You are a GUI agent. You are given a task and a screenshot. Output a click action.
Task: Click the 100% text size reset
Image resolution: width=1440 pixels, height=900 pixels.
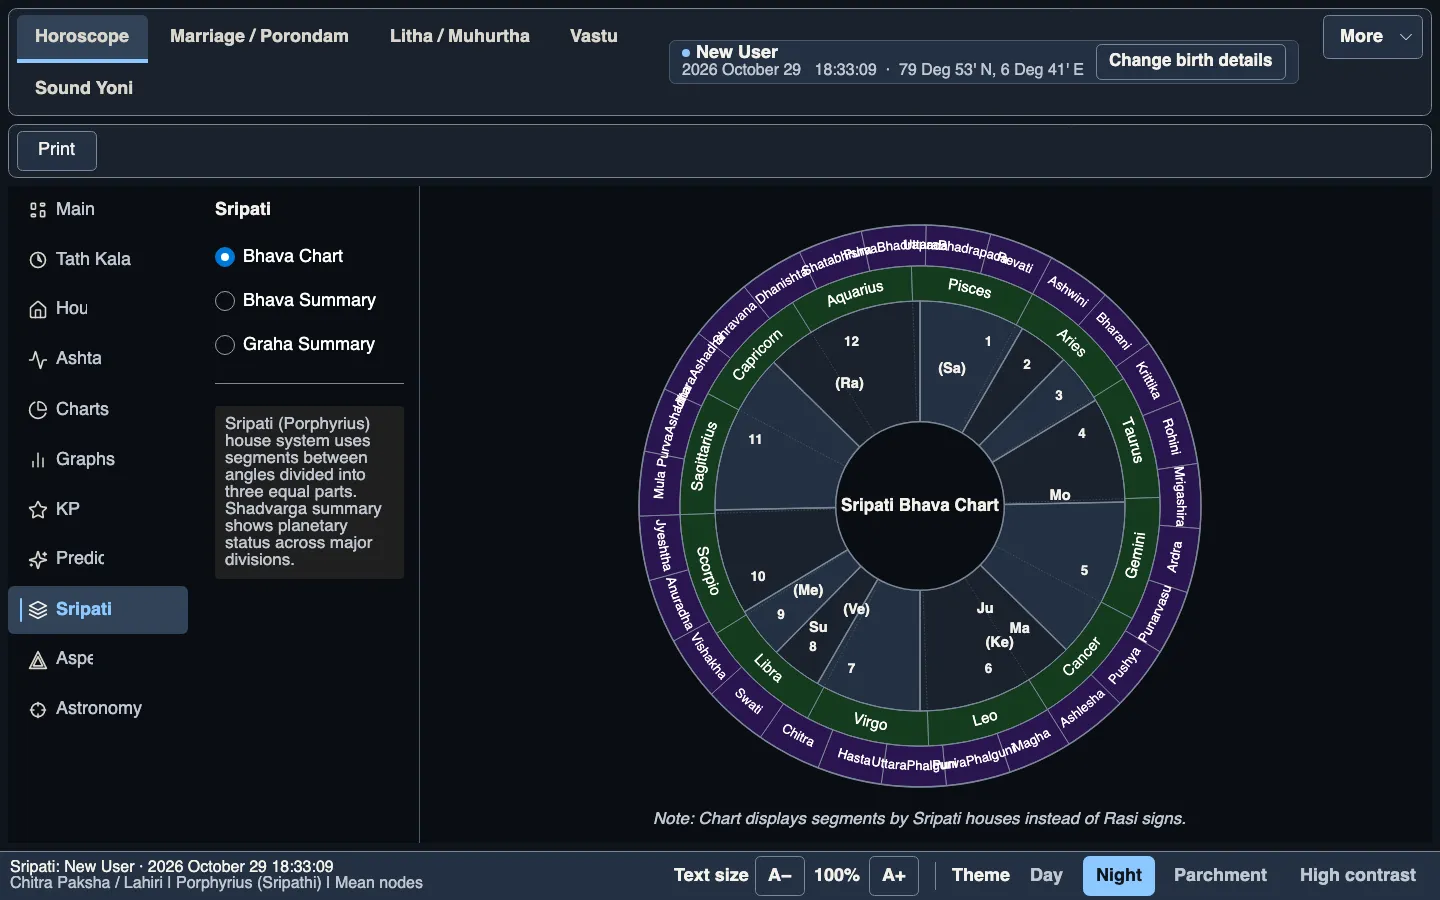coord(837,876)
